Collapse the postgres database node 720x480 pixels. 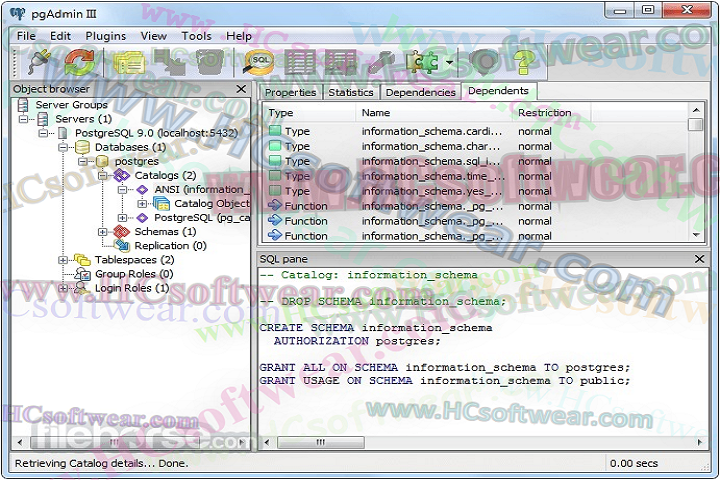pyautogui.click(x=83, y=161)
